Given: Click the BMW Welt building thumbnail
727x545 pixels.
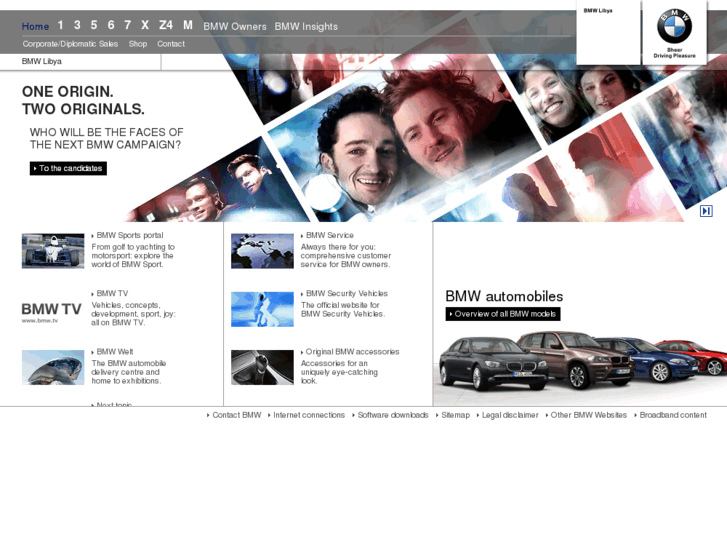Looking at the screenshot, I should (x=53, y=367).
